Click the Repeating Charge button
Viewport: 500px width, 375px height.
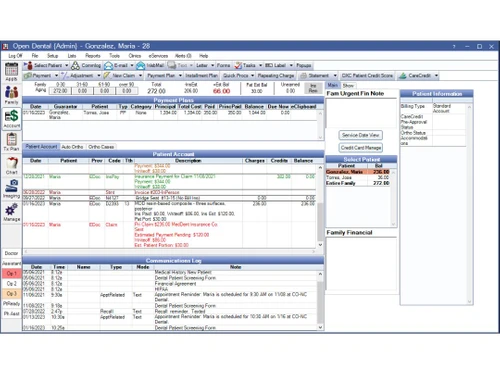[276, 76]
